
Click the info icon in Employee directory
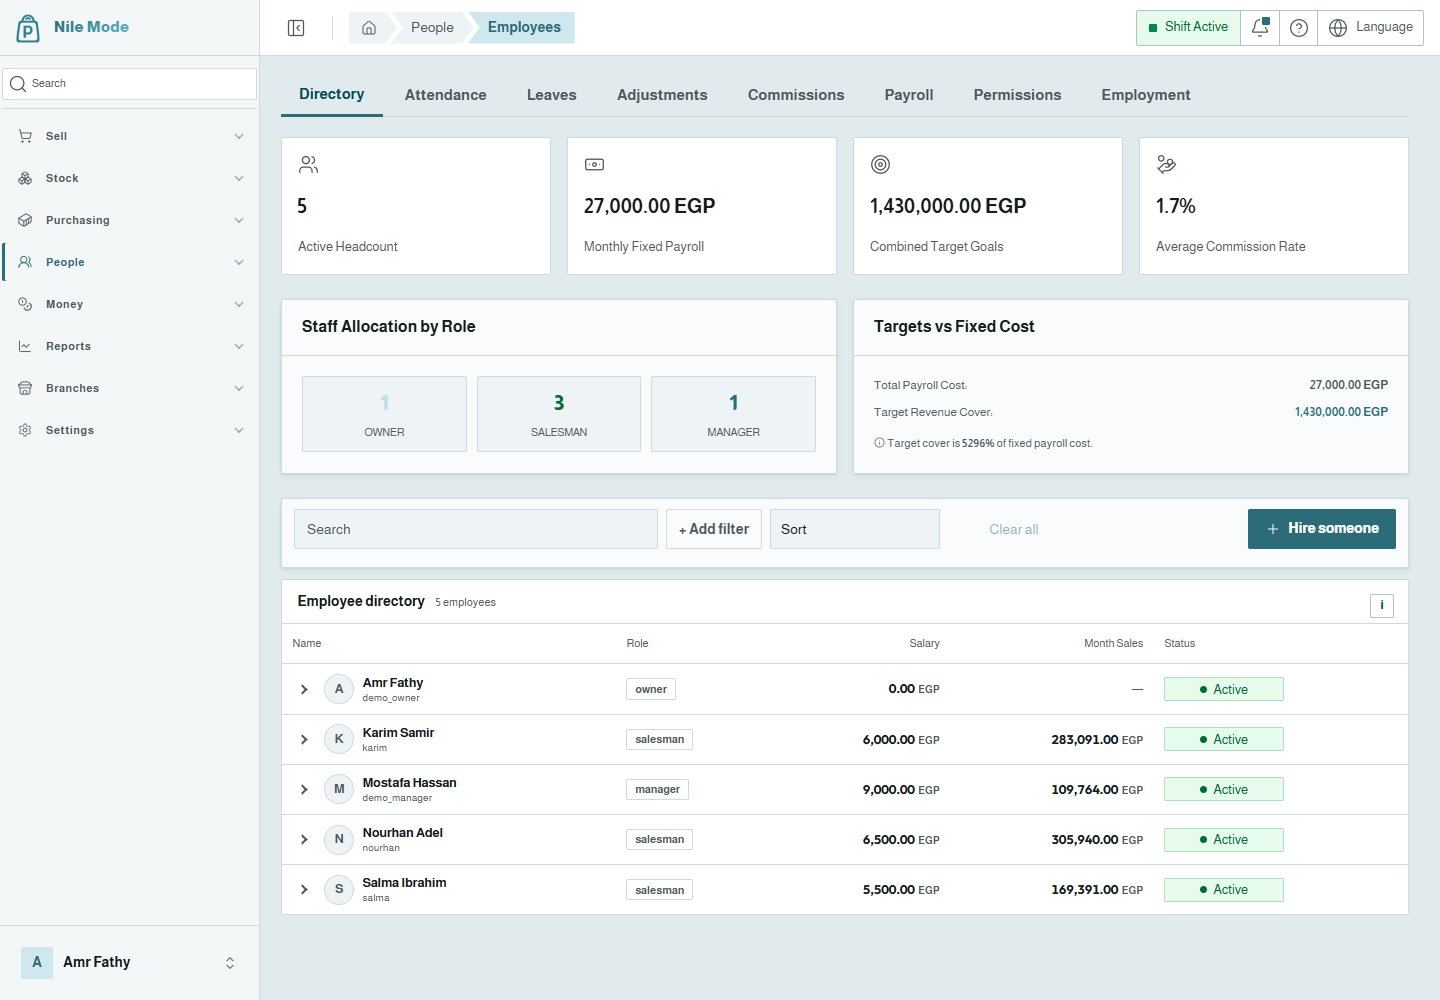1382,605
